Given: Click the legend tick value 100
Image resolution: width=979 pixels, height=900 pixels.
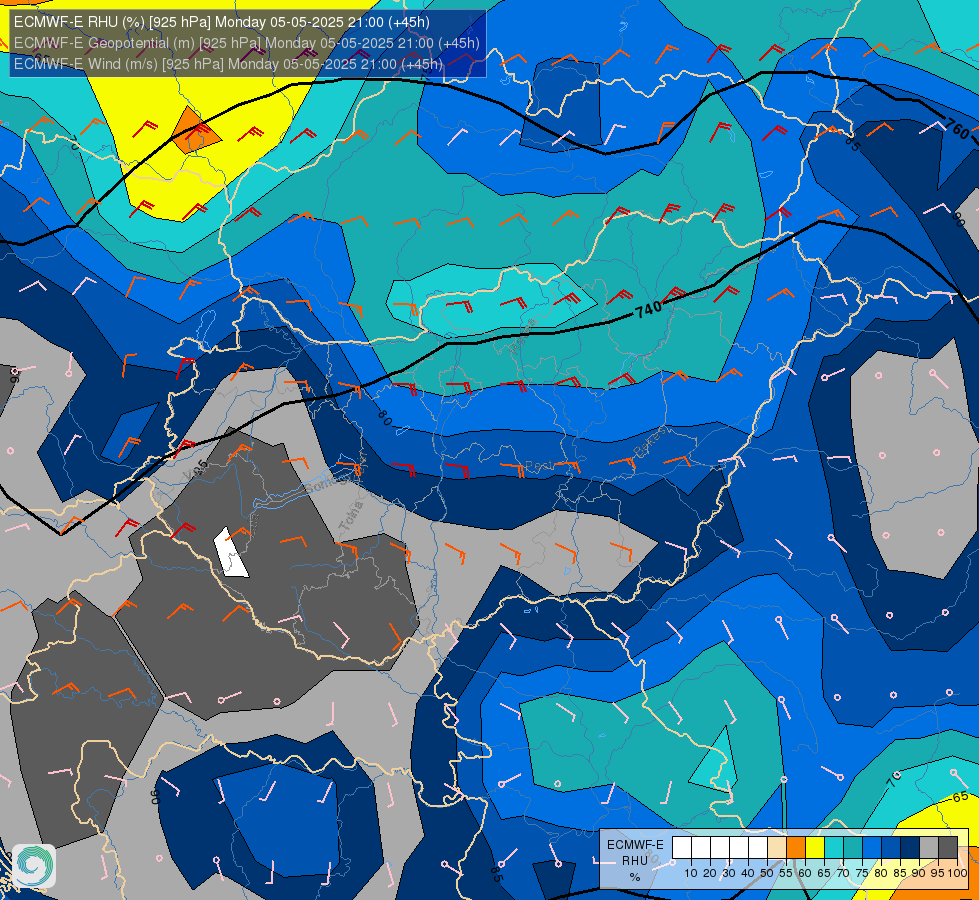Looking at the screenshot, I should click(x=957, y=873).
